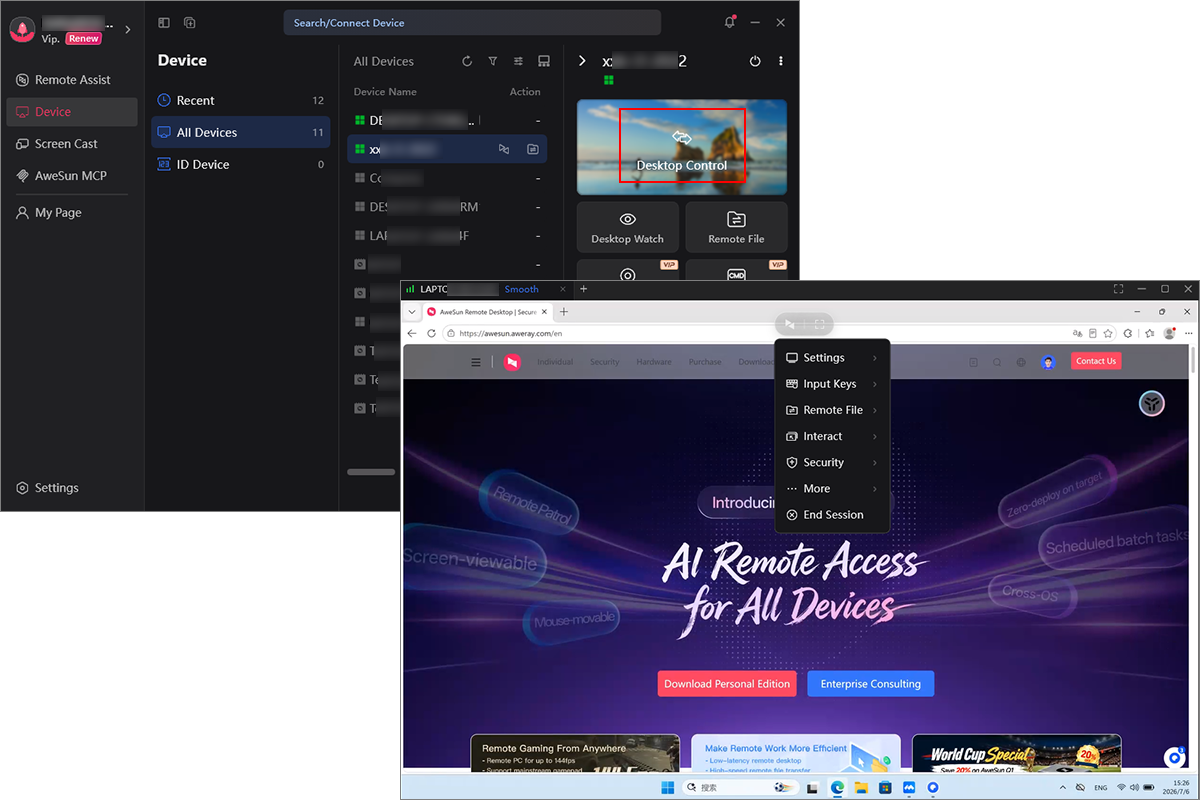The height and width of the screenshot is (800, 1200).
Task: Collapse the device detail panel chevron
Action: [582, 61]
